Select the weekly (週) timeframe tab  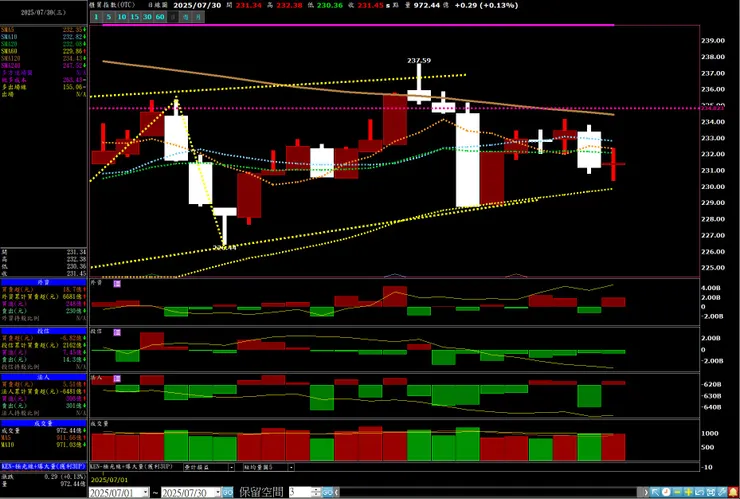click(185, 17)
